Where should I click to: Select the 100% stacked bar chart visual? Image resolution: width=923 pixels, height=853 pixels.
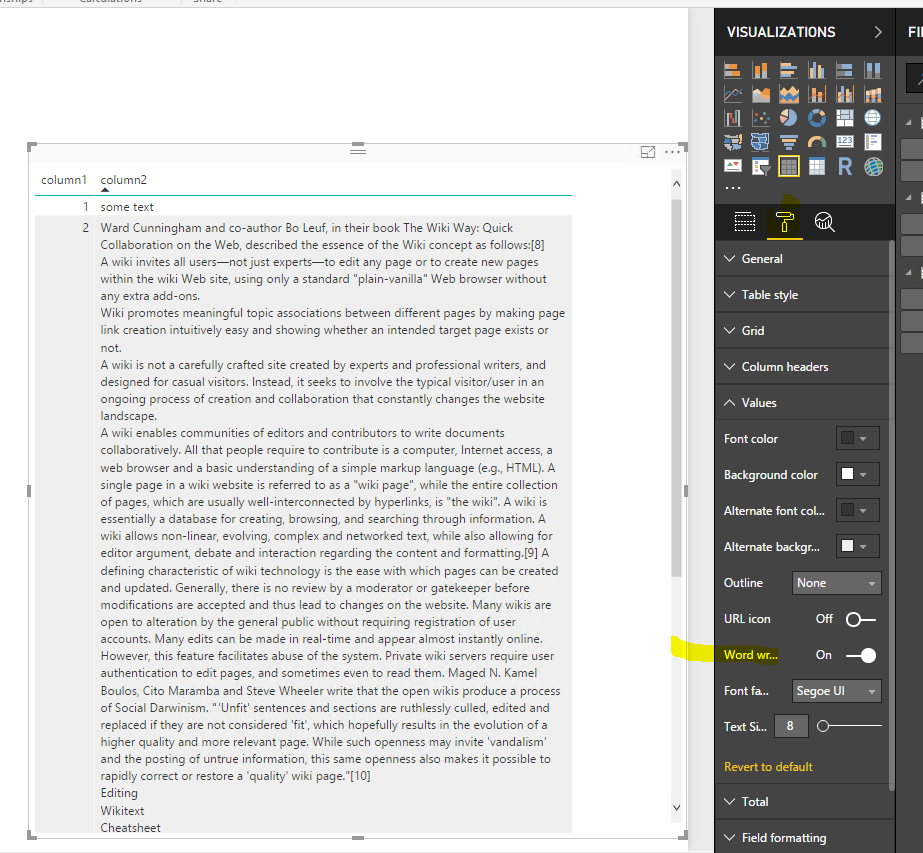pyautogui.click(x=845, y=71)
